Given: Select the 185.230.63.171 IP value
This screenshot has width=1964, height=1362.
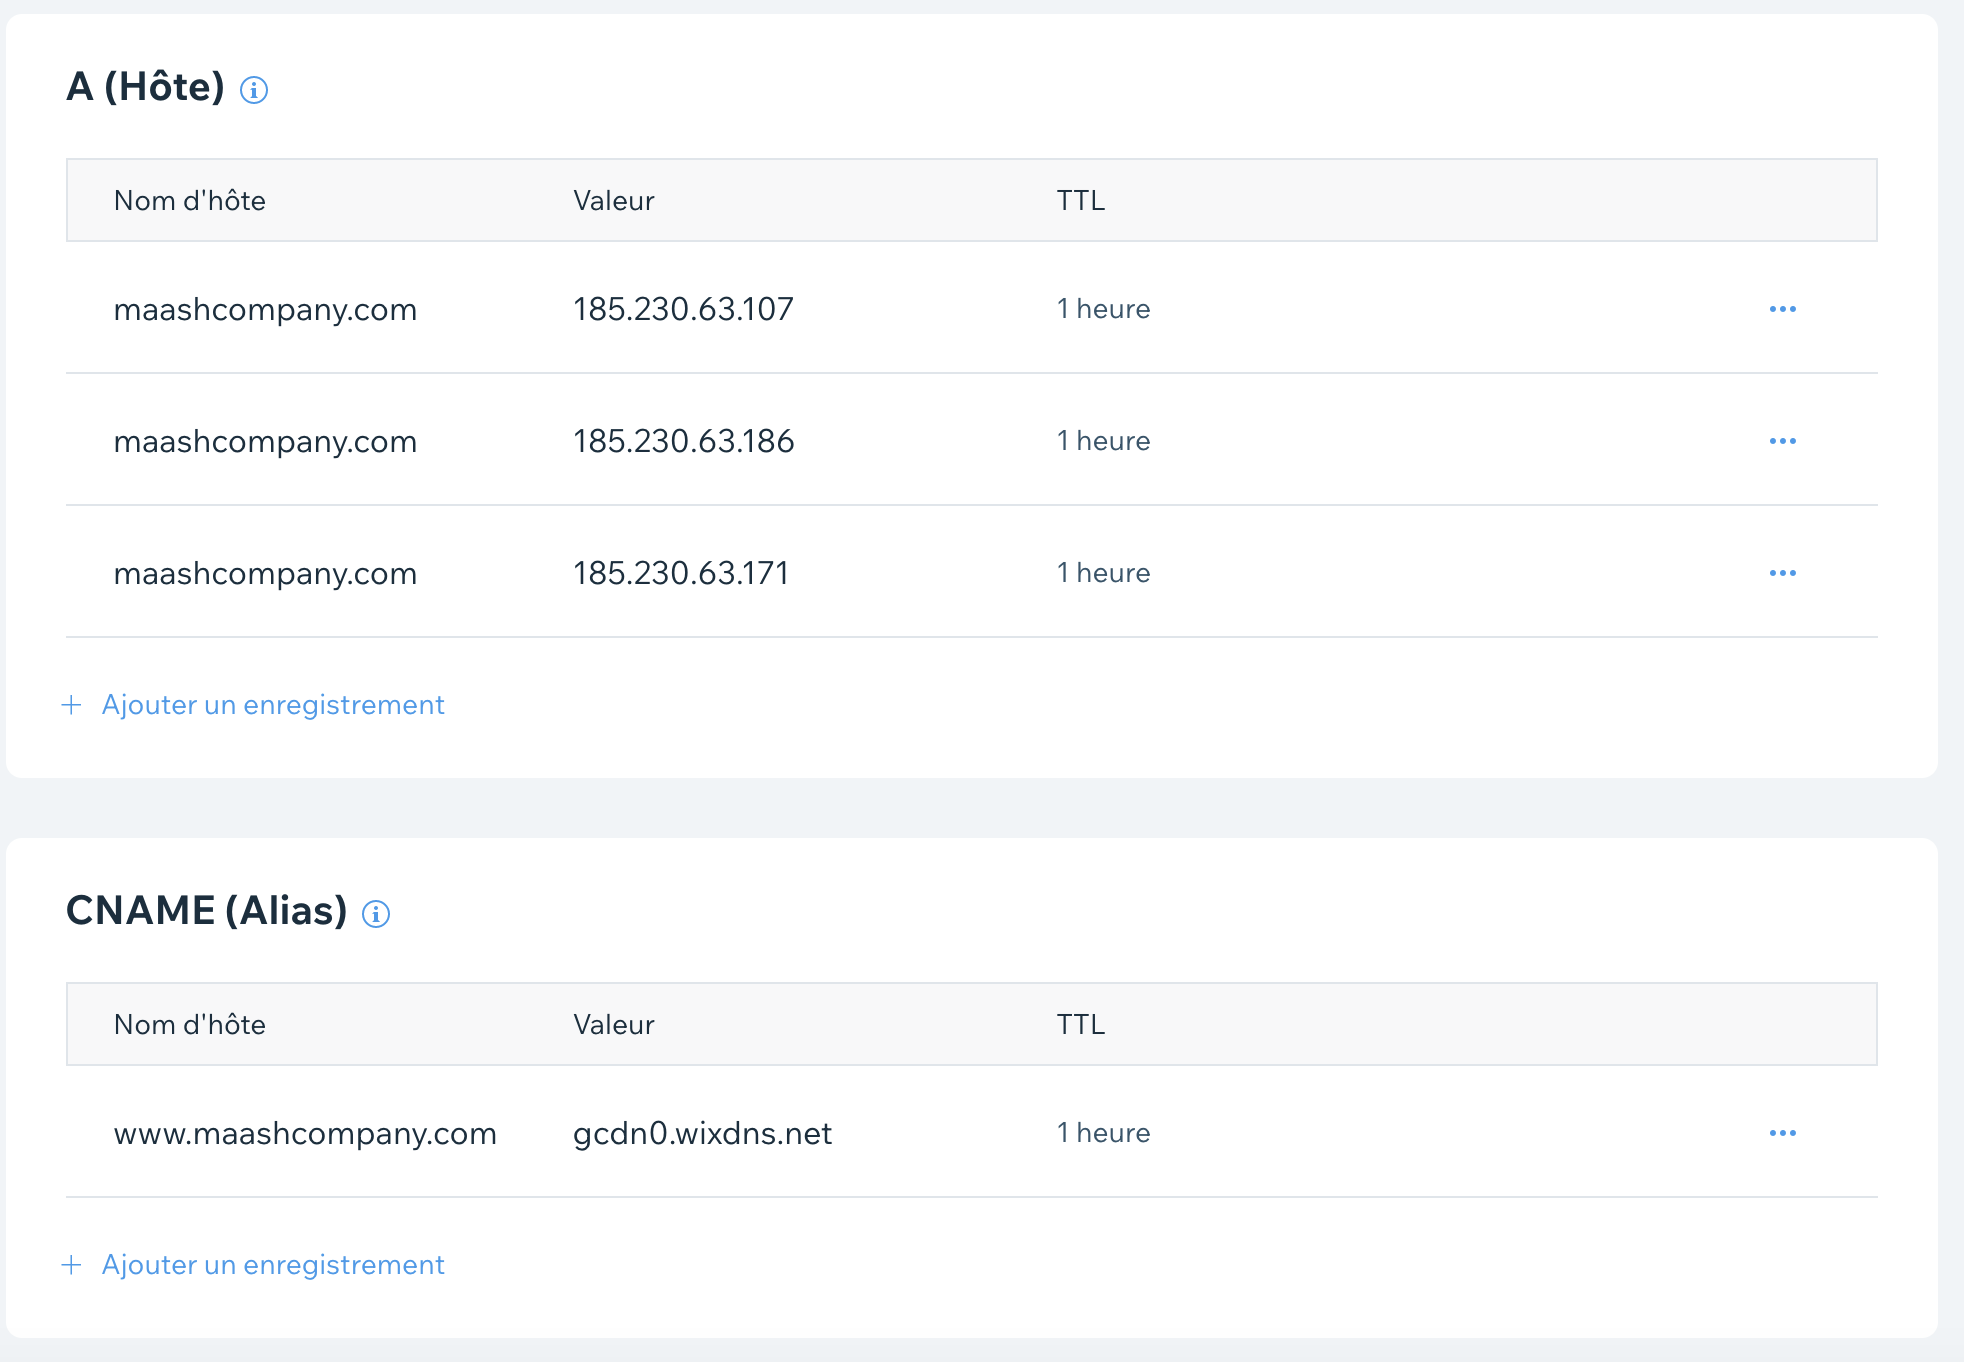Looking at the screenshot, I should click(681, 573).
